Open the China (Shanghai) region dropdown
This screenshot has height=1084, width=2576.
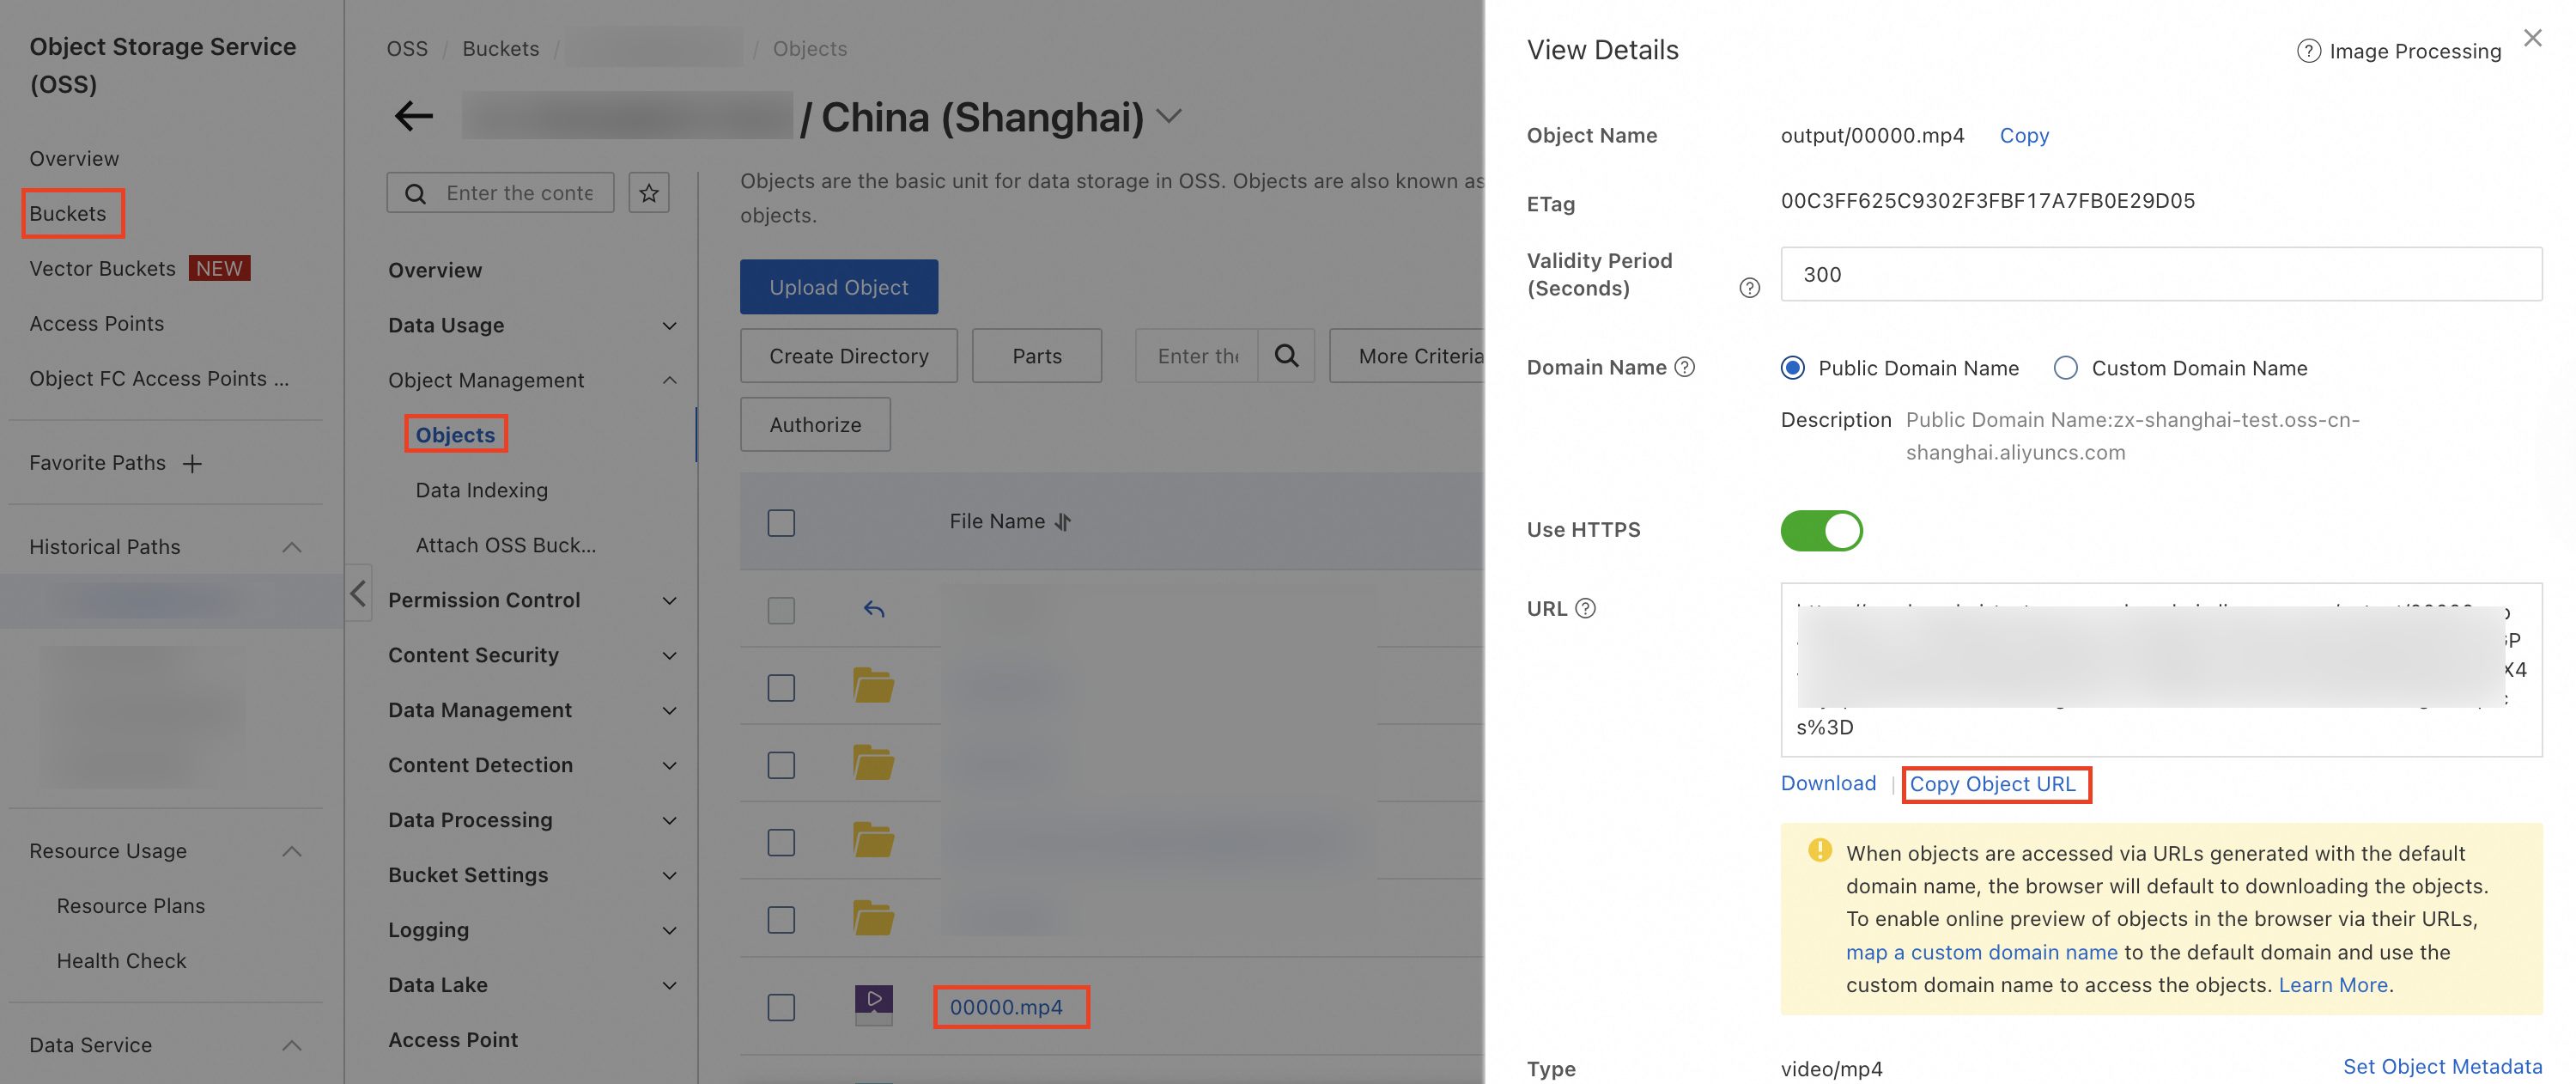[1169, 116]
